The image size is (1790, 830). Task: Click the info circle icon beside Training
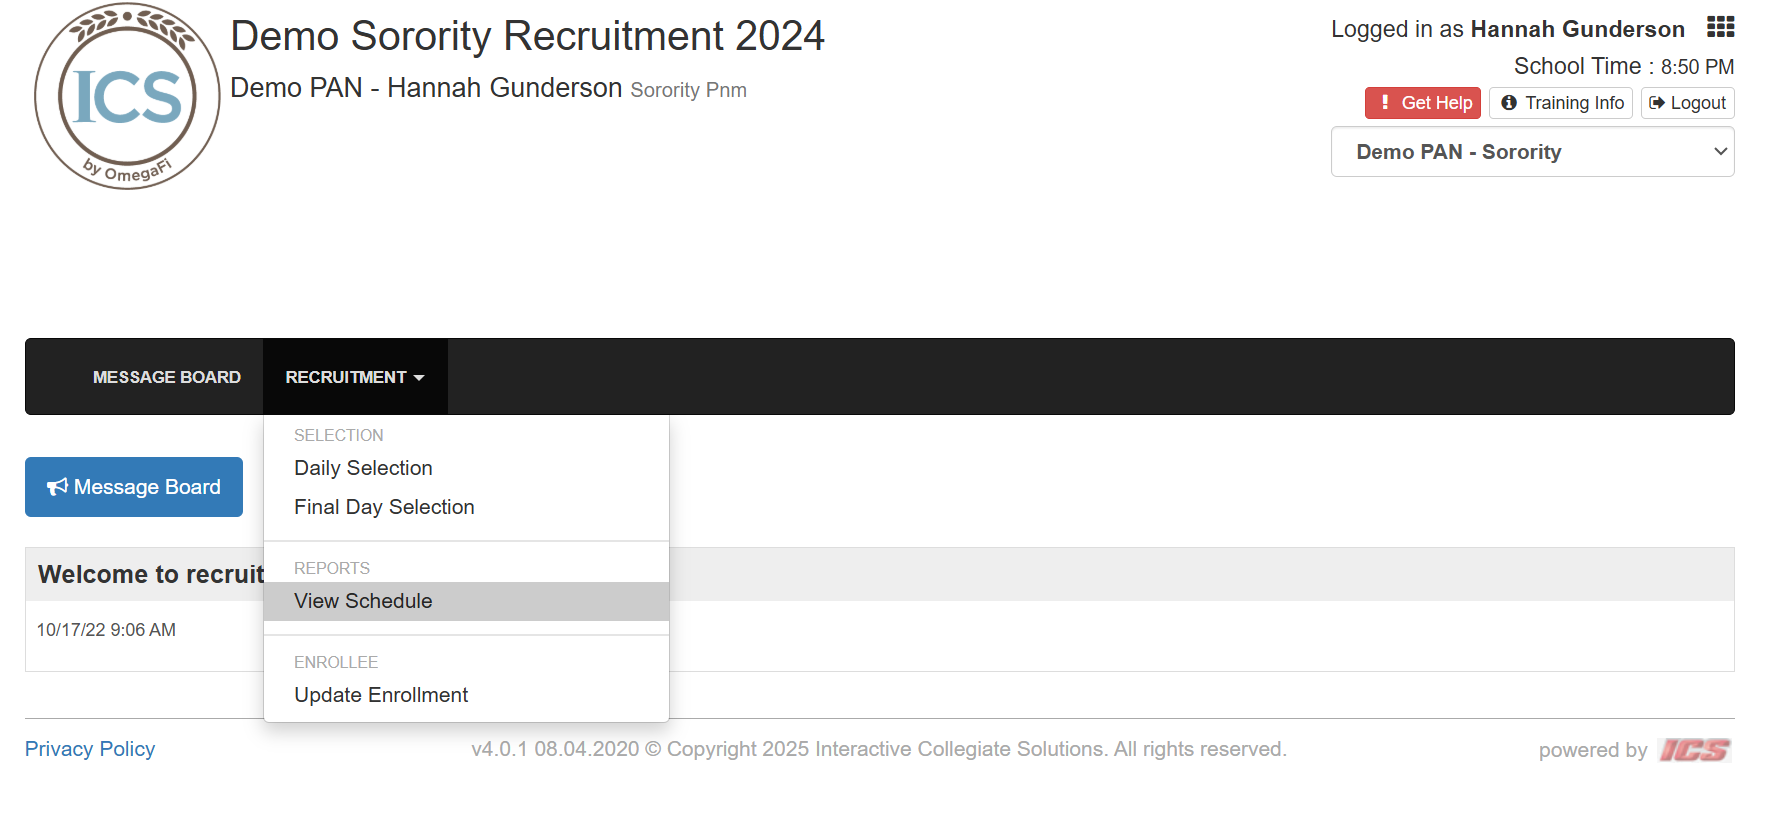tap(1509, 103)
